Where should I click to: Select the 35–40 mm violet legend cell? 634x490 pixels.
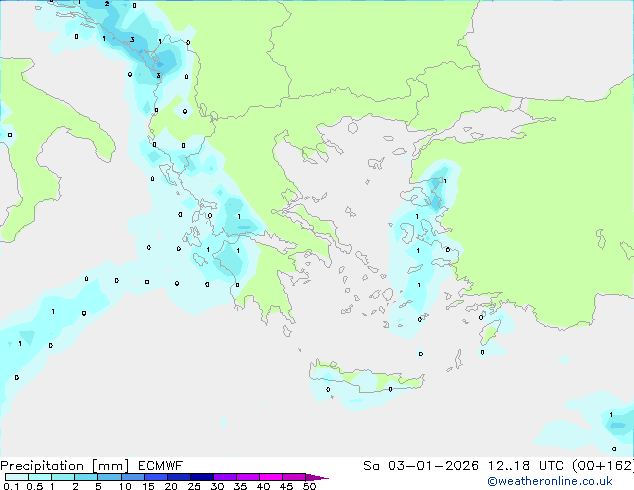pyautogui.click(x=248, y=477)
